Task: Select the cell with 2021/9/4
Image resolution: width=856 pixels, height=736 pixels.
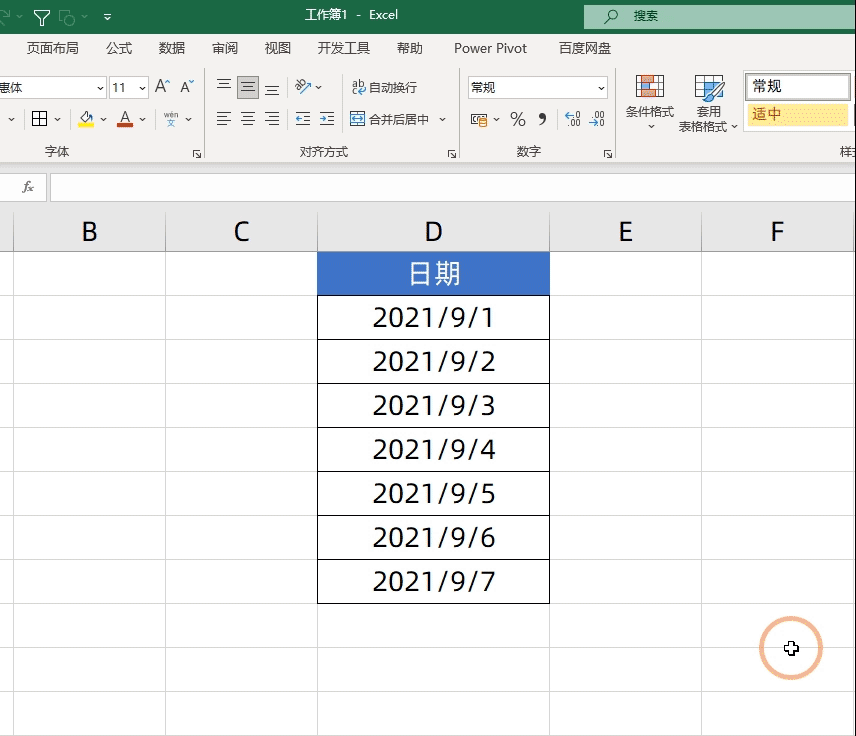Action: click(433, 450)
